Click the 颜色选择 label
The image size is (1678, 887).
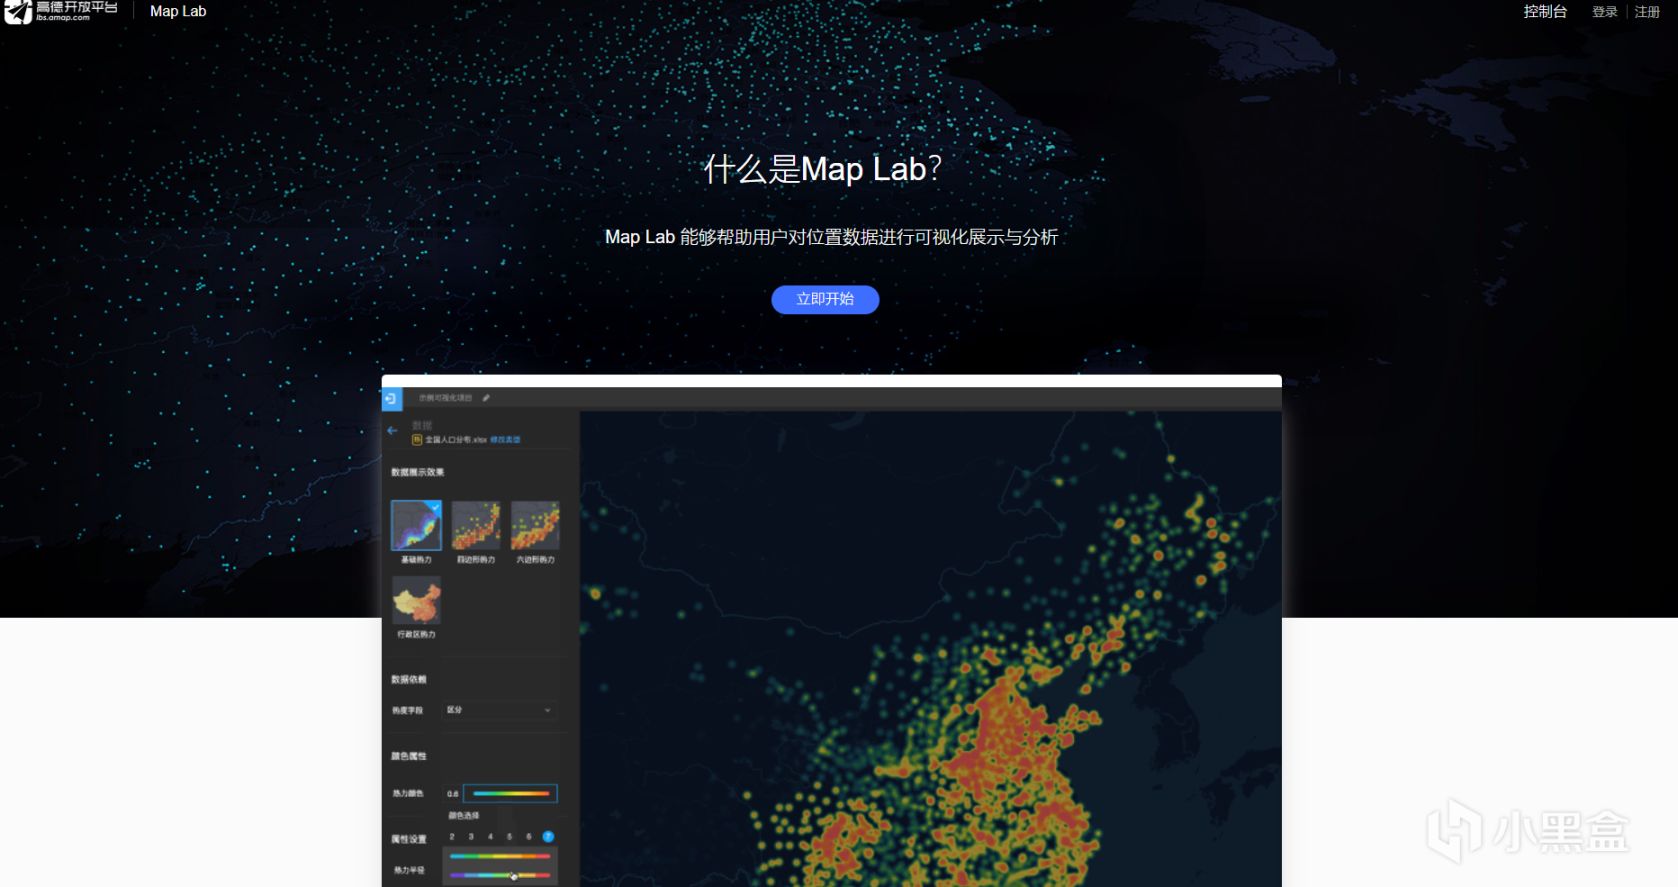coord(464,816)
